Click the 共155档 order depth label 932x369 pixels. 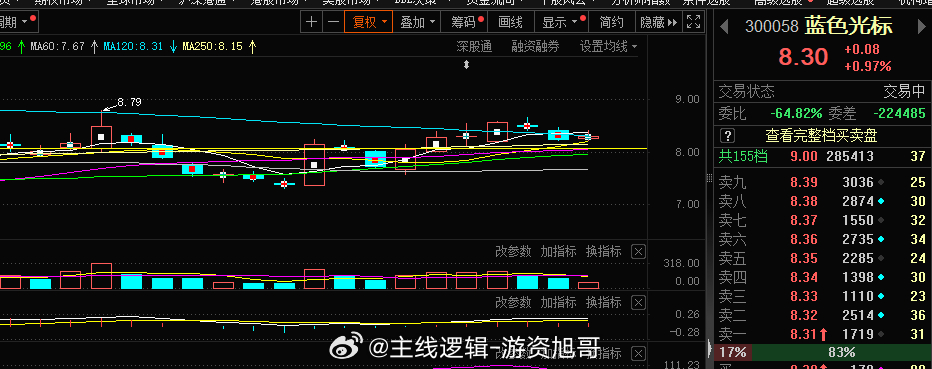coord(743,156)
